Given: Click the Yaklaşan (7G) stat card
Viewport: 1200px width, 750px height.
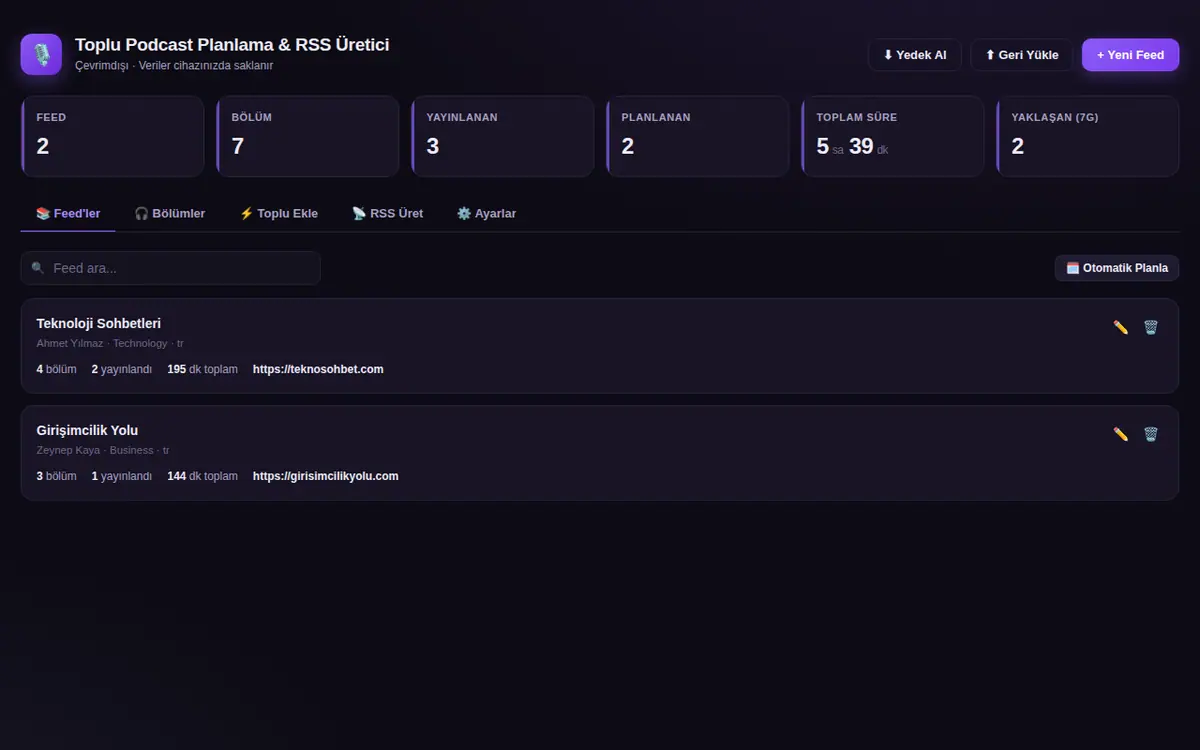Looking at the screenshot, I should coord(1087,136).
